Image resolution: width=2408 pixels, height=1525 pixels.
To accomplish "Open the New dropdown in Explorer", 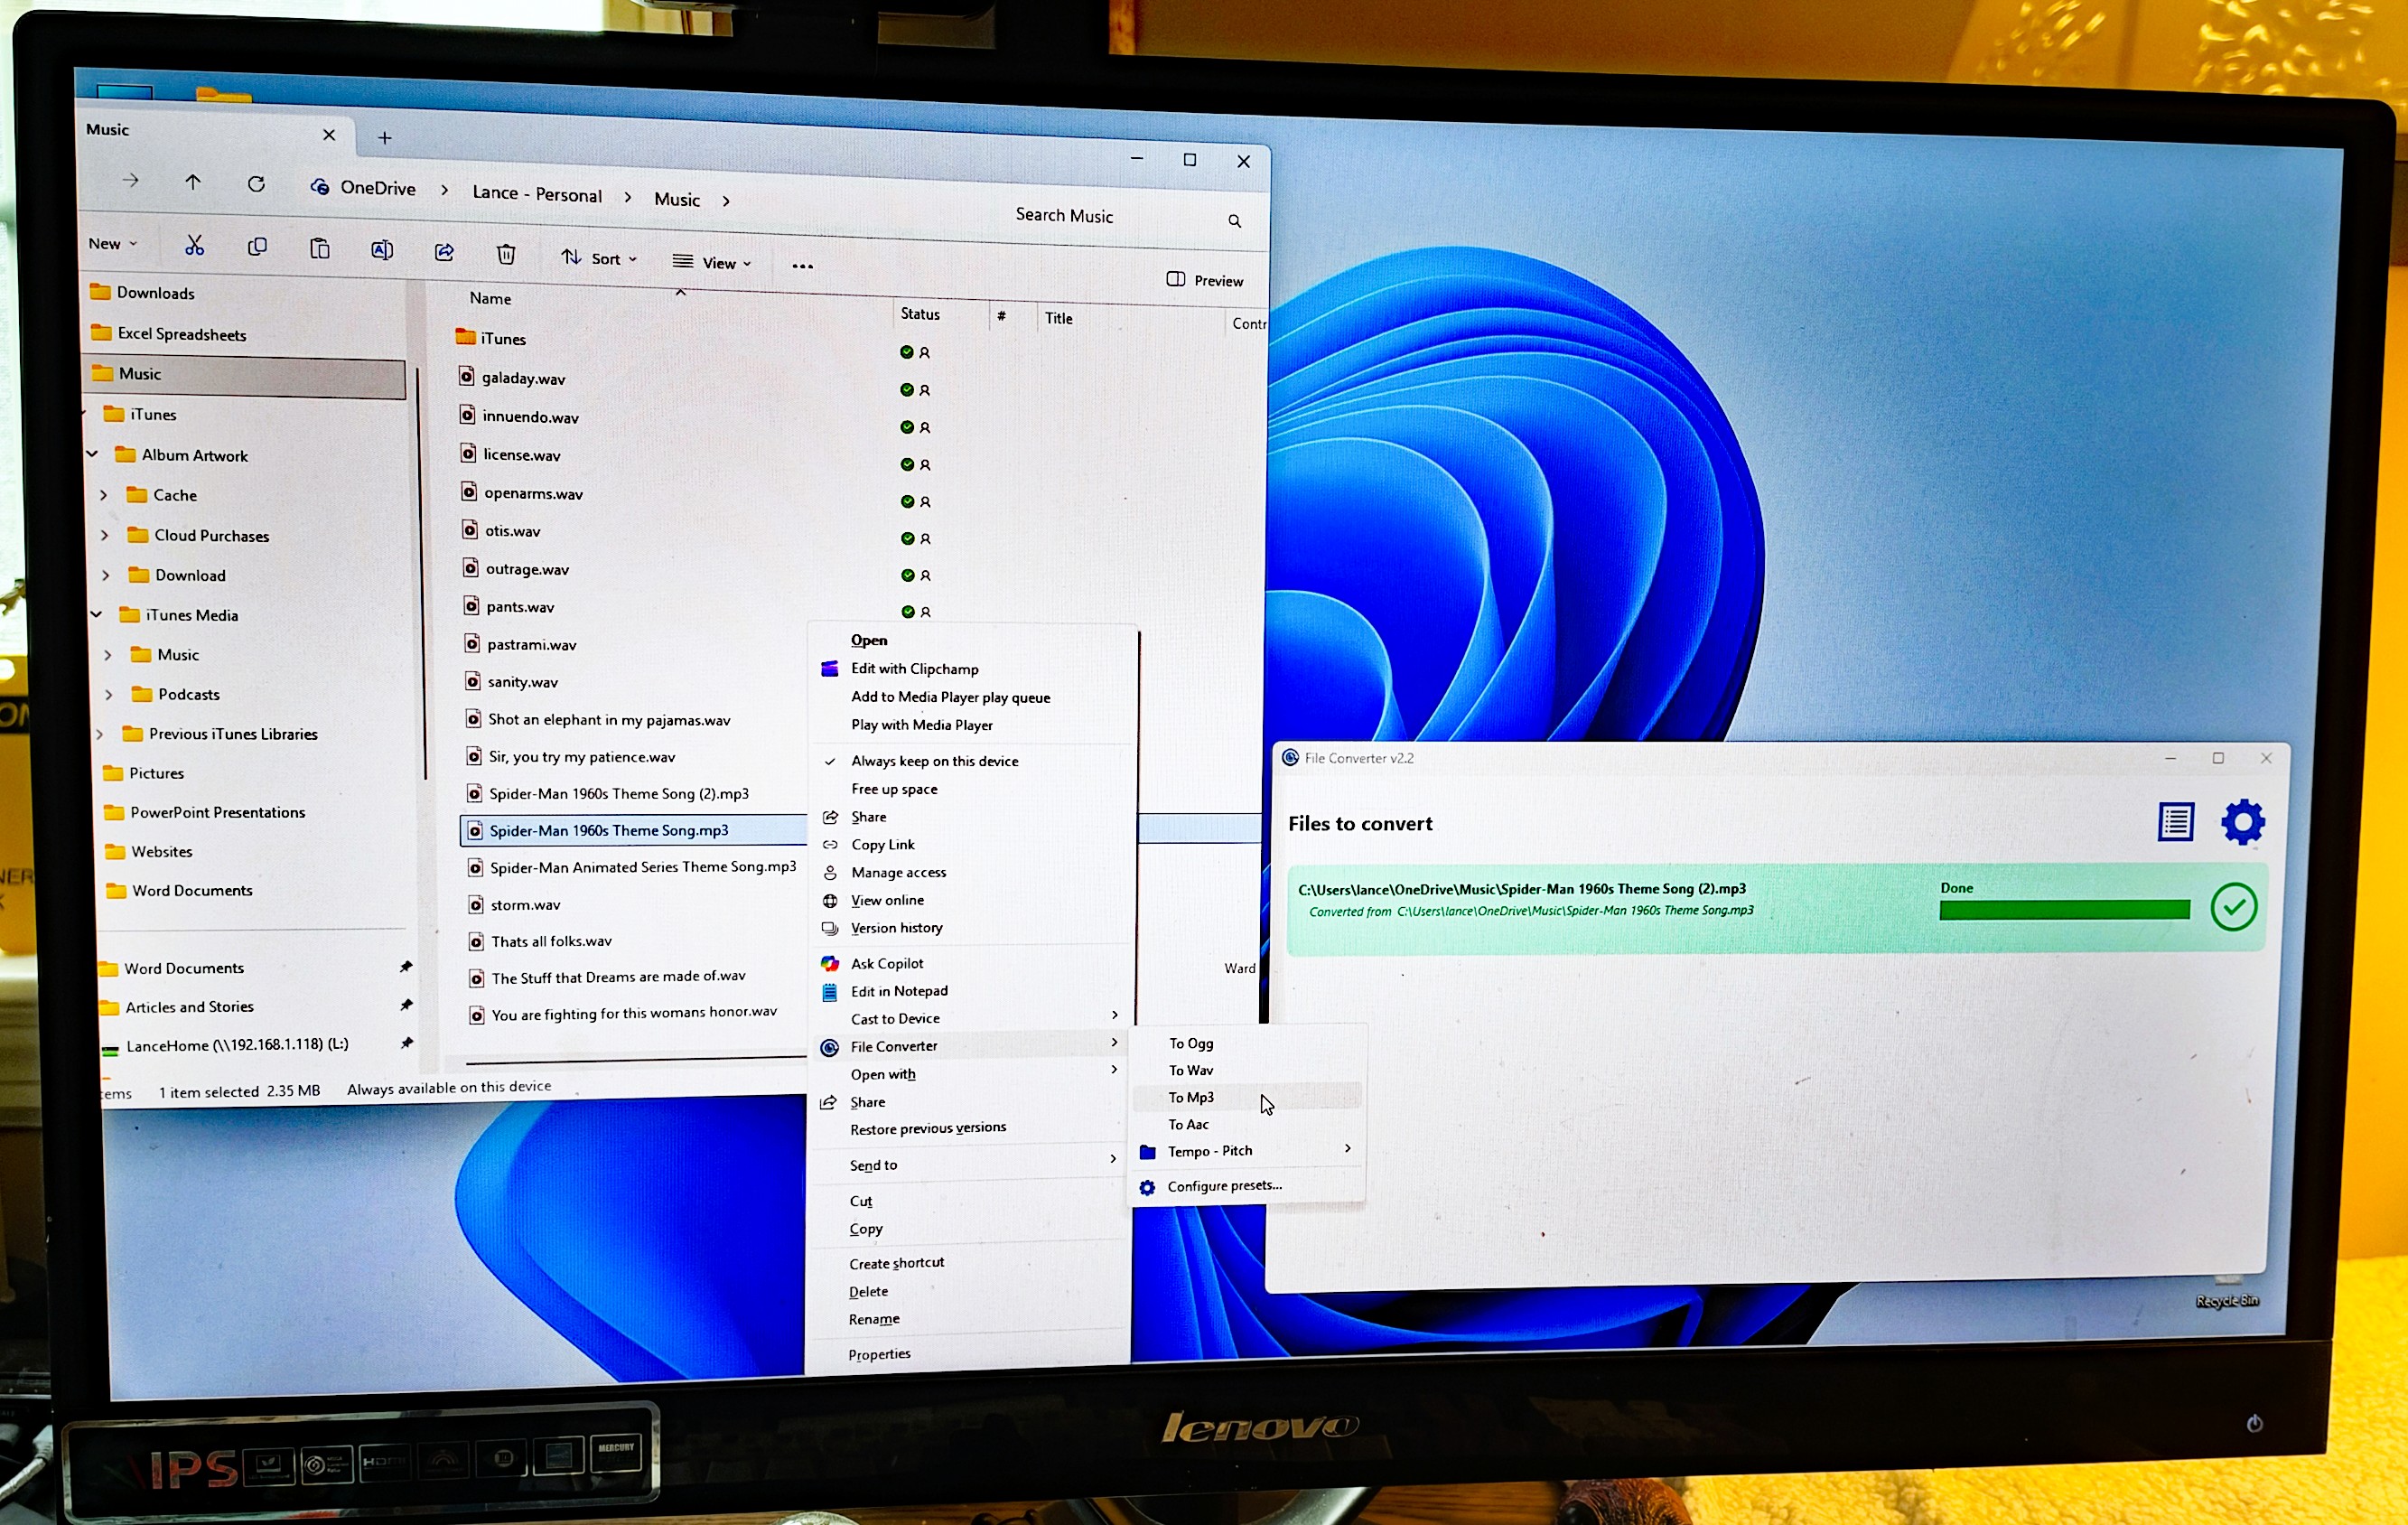I will tap(112, 243).
